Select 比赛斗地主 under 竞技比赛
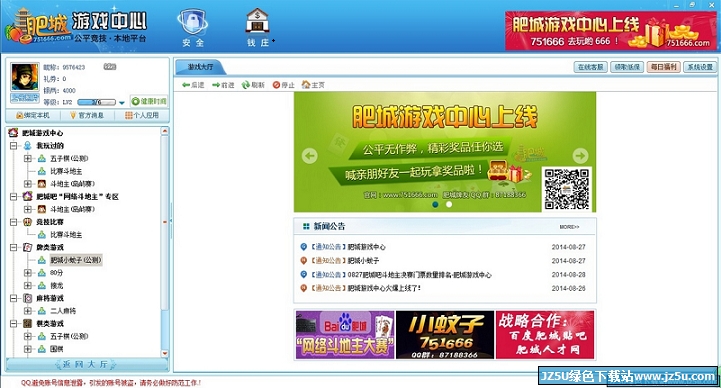The image size is (721, 388). click(x=66, y=235)
